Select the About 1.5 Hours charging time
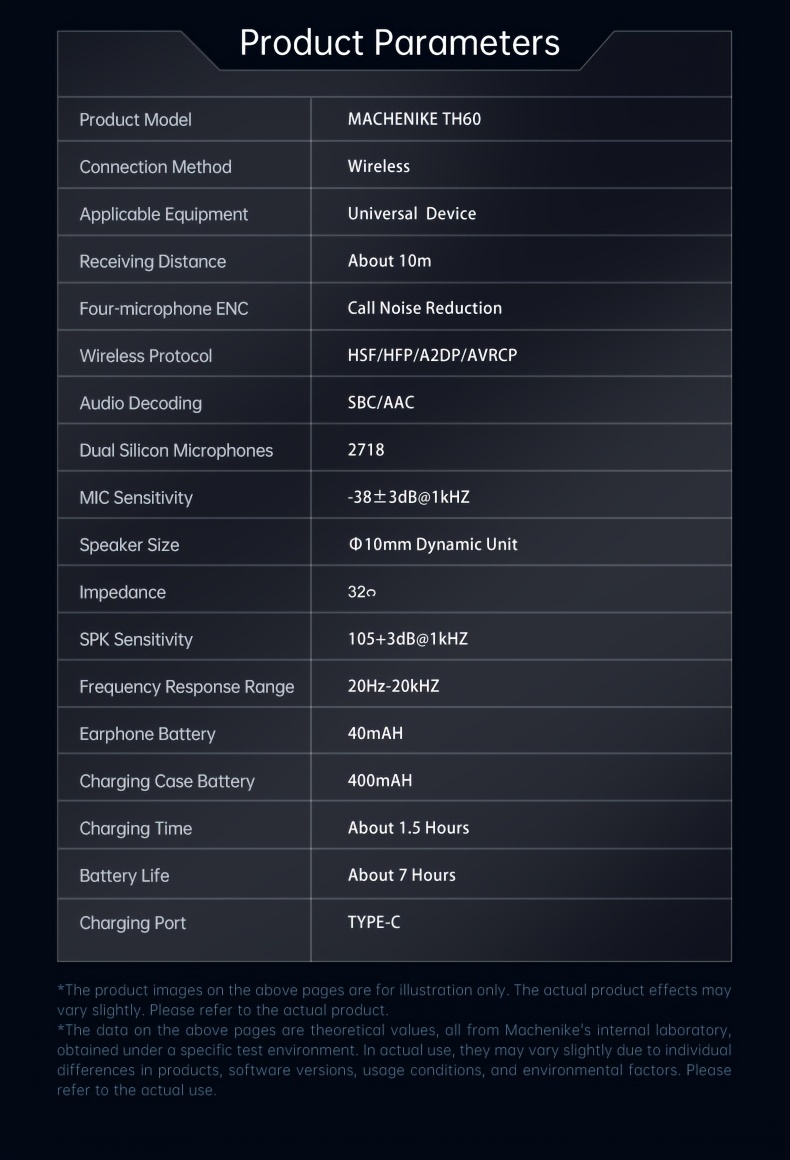Image resolution: width=790 pixels, height=1160 pixels. coord(408,828)
